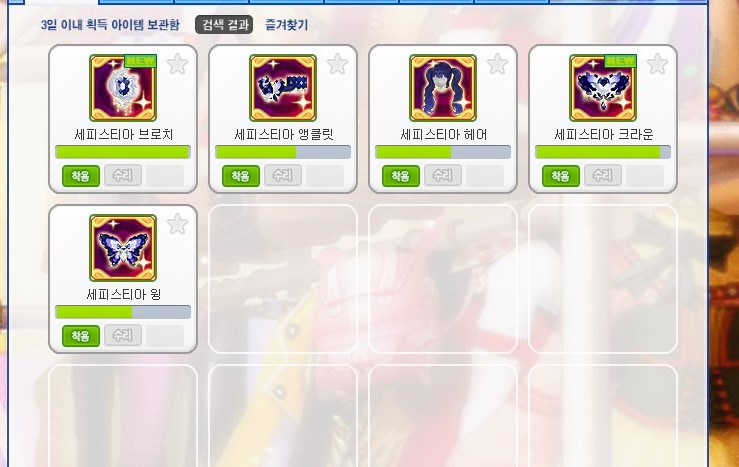The height and width of the screenshot is (467, 739).
Task: Click 착용 button under 세피스티아 윙
Action: [81, 336]
